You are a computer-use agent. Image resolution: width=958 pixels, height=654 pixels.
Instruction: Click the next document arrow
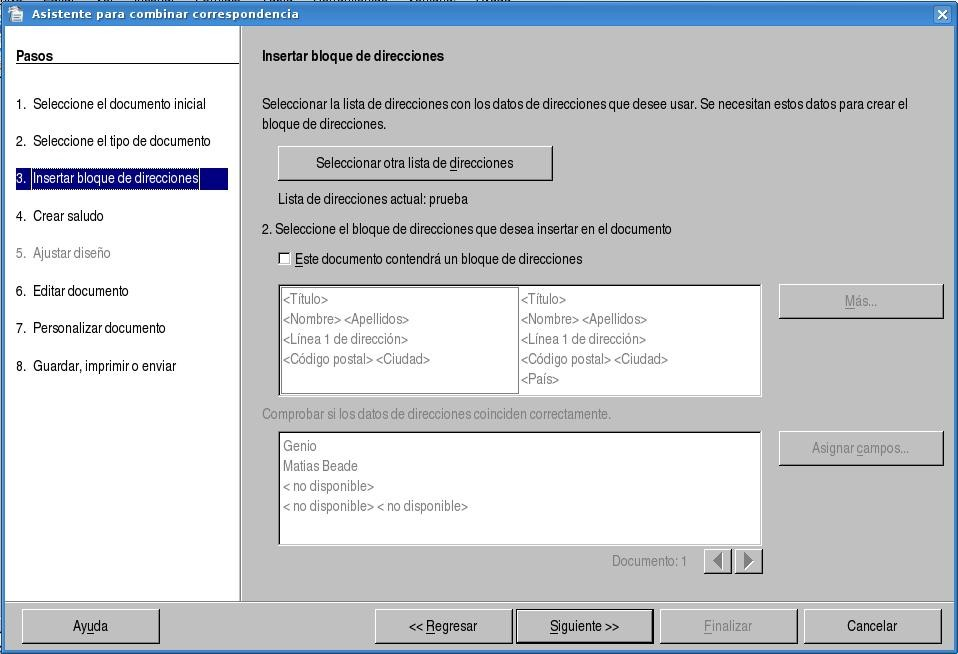click(x=749, y=561)
